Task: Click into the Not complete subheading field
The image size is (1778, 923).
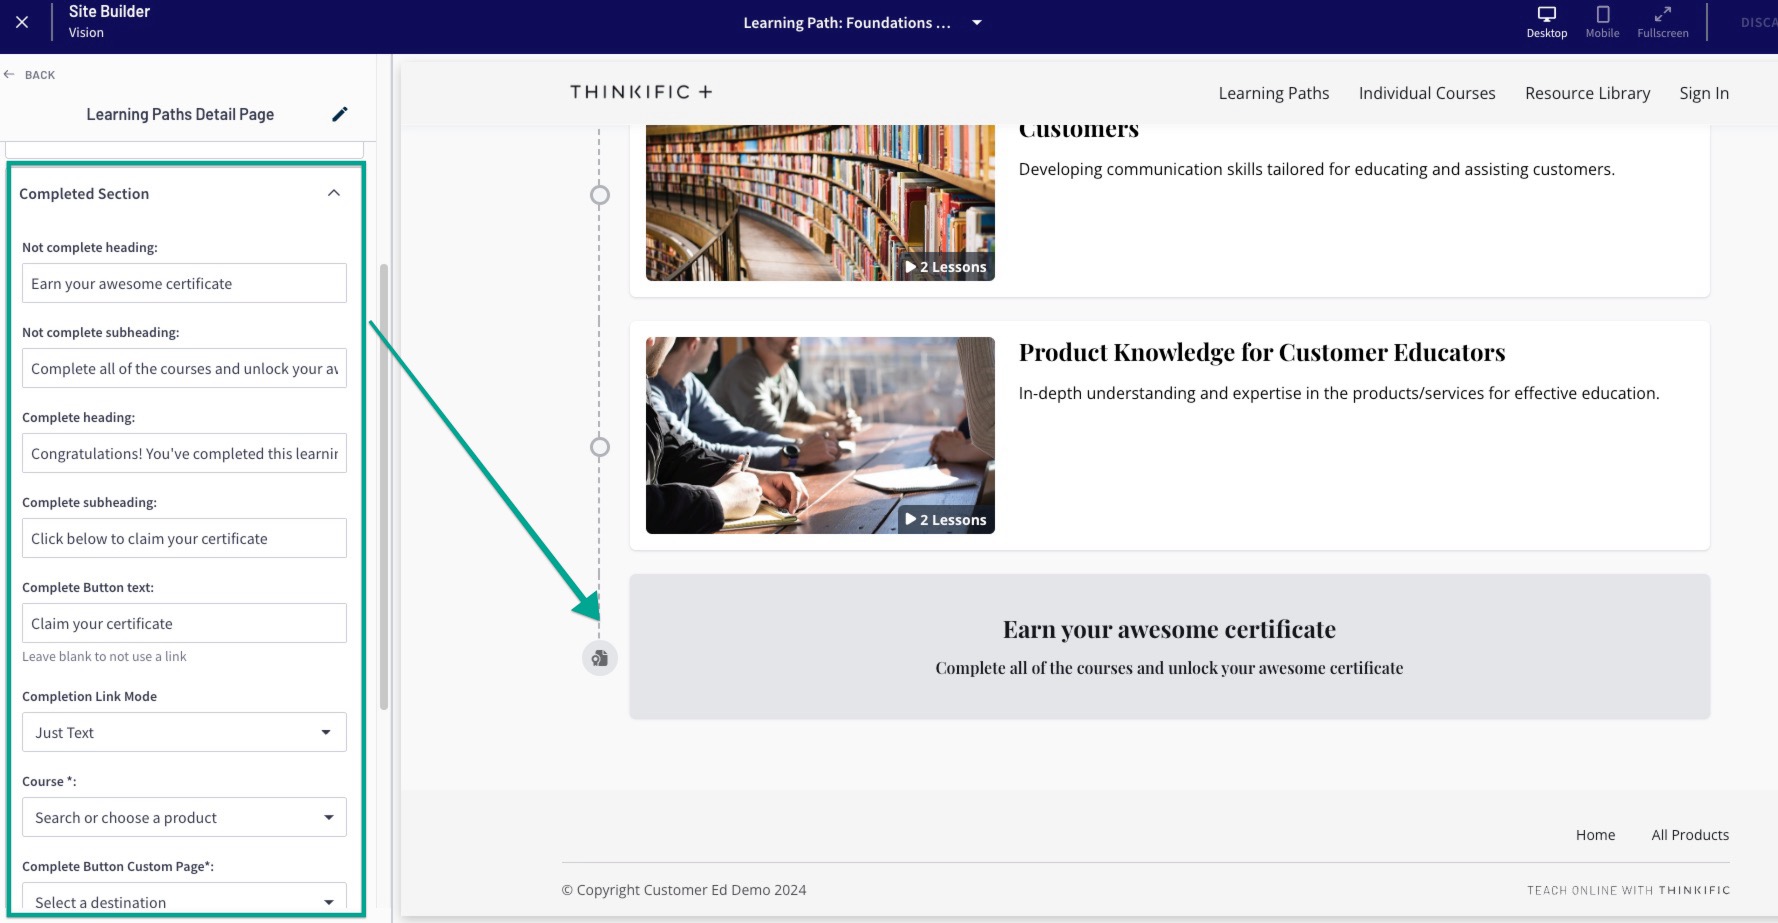Action: 184,368
